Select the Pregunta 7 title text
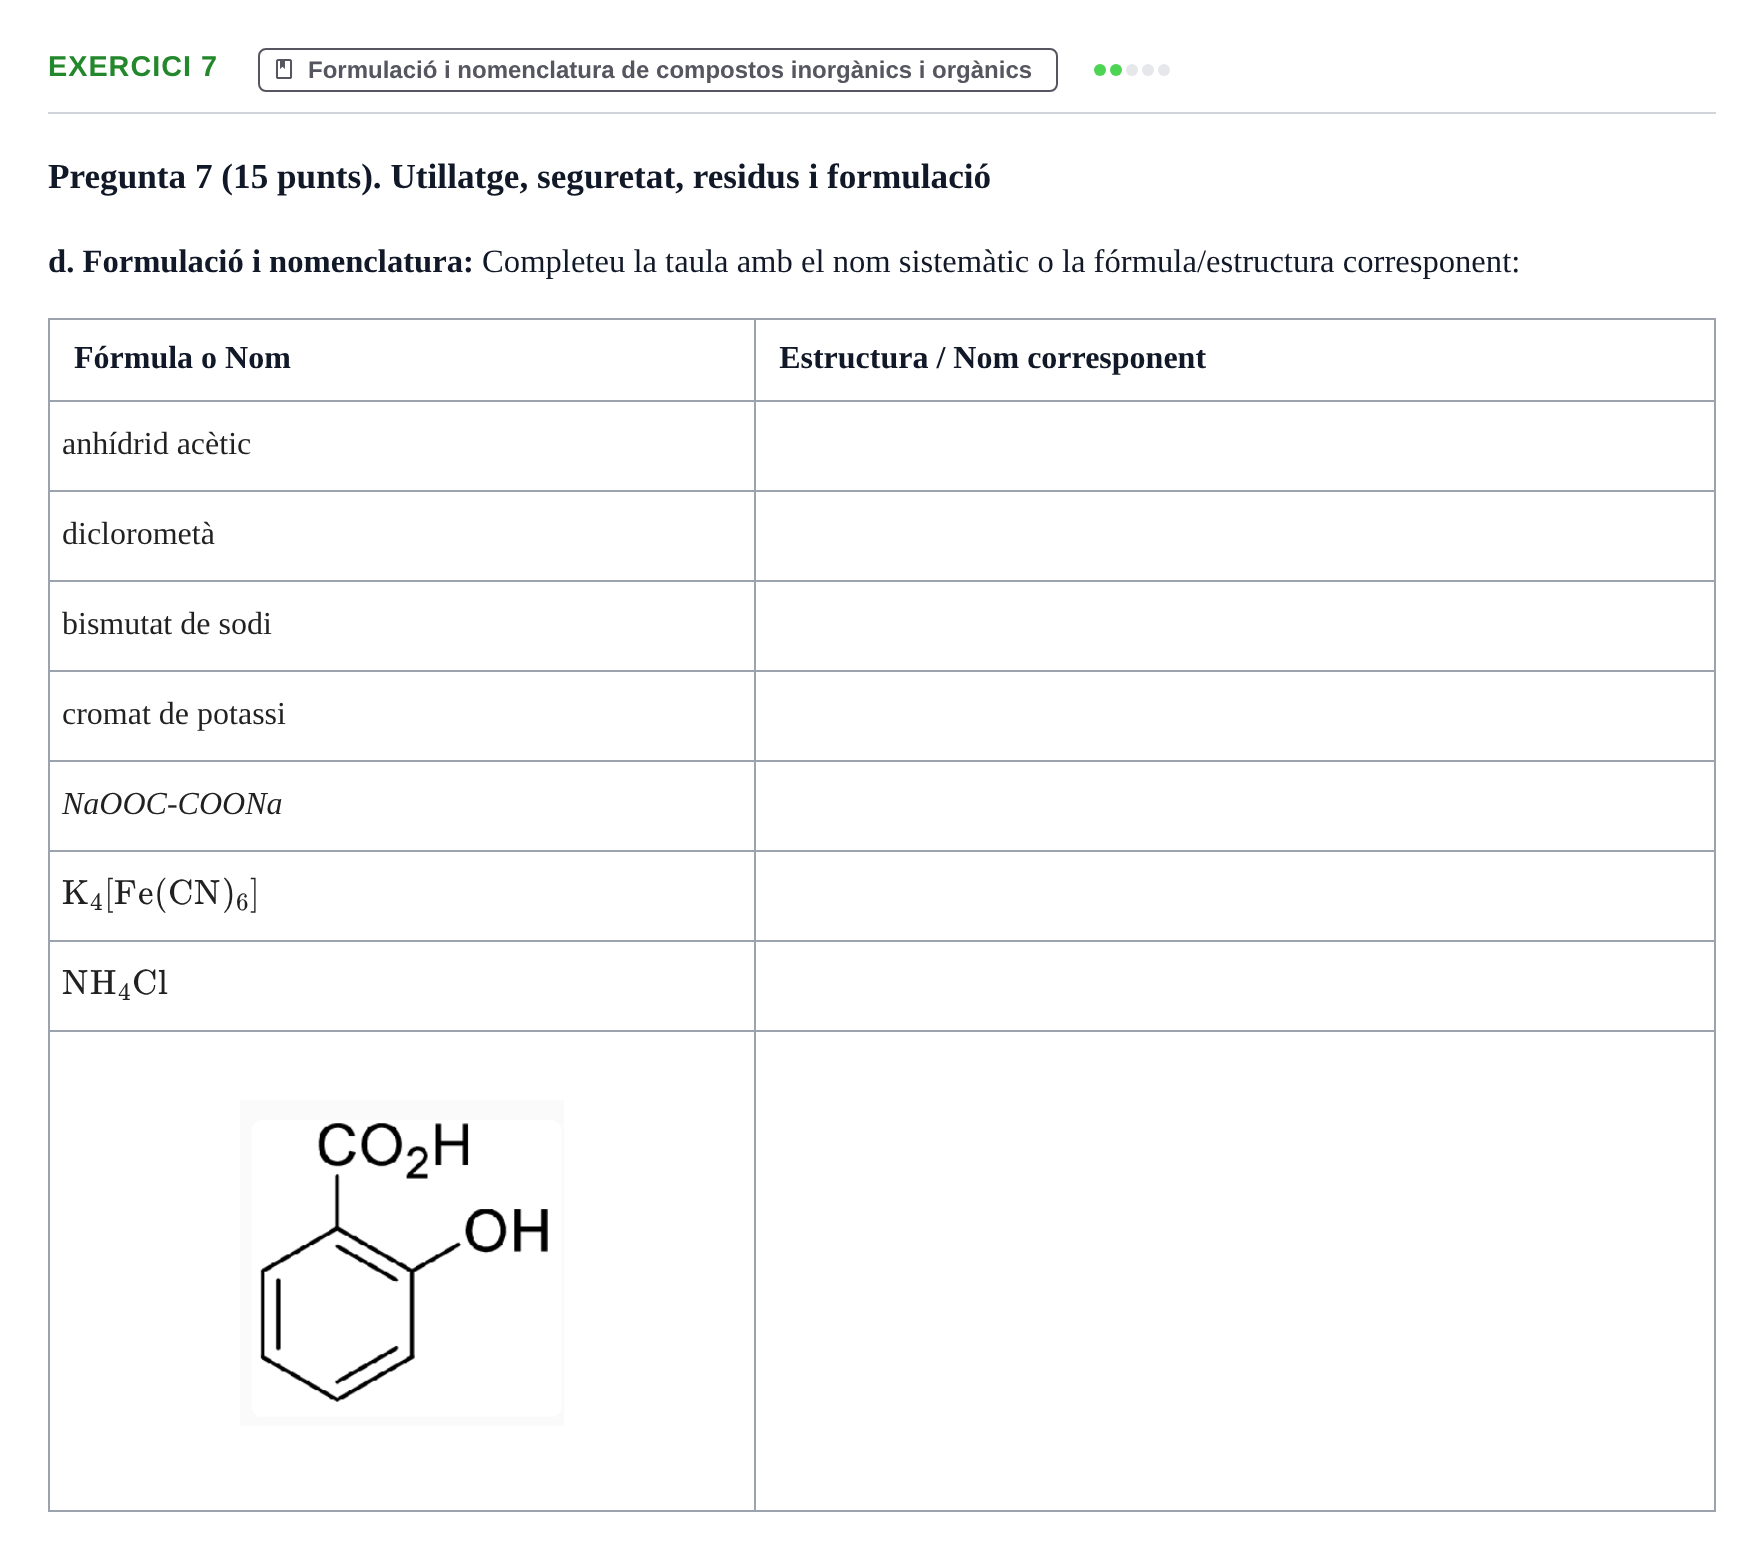 tap(519, 177)
